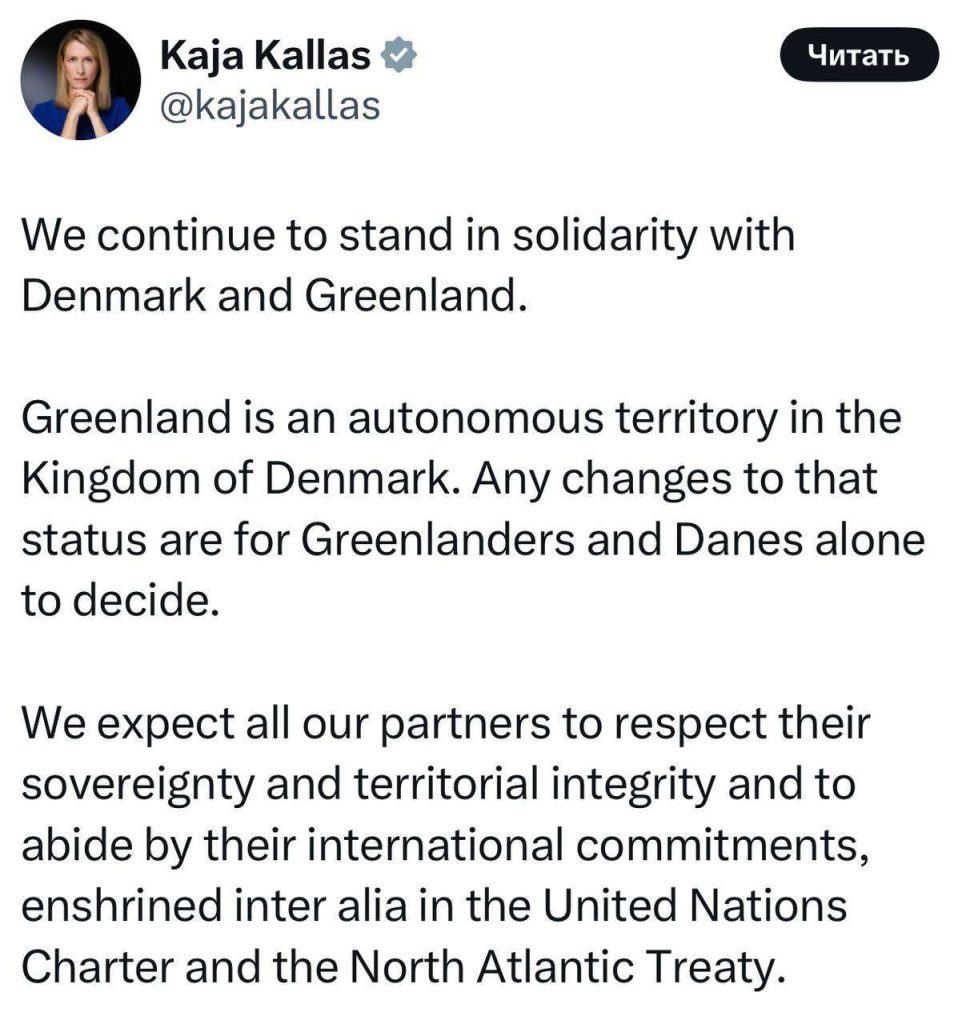The height and width of the screenshot is (1024, 978).
Task: Click the "Kaja Kallas" display name
Action: pyautogui.click(x=264, y=57)
